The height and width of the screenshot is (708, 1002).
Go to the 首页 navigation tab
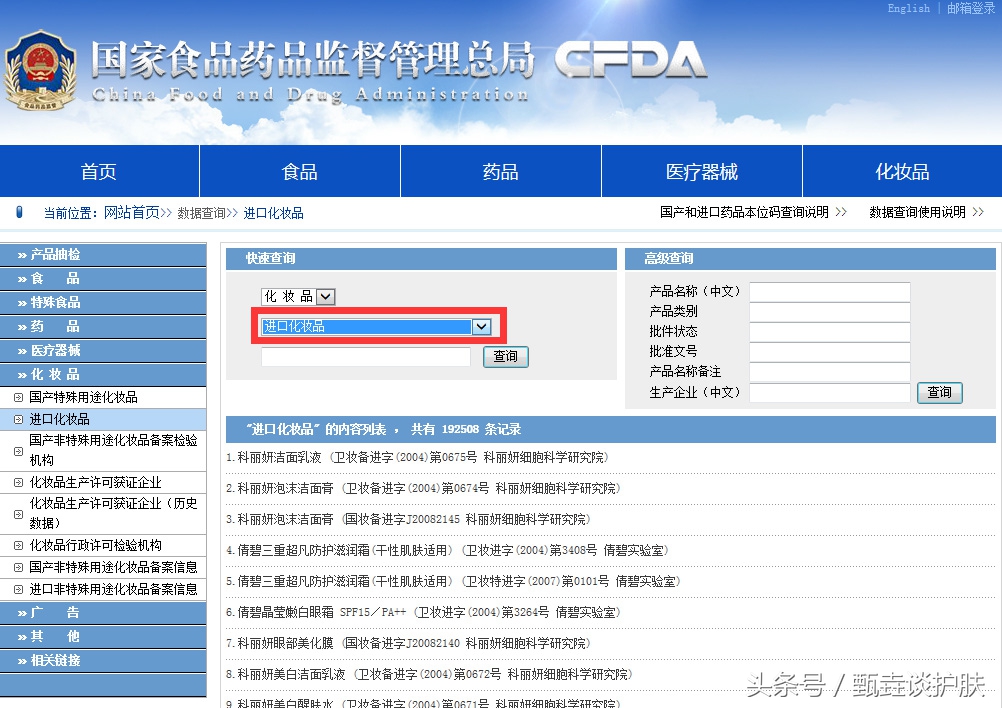pyautogui.click(x=99, y=171)
